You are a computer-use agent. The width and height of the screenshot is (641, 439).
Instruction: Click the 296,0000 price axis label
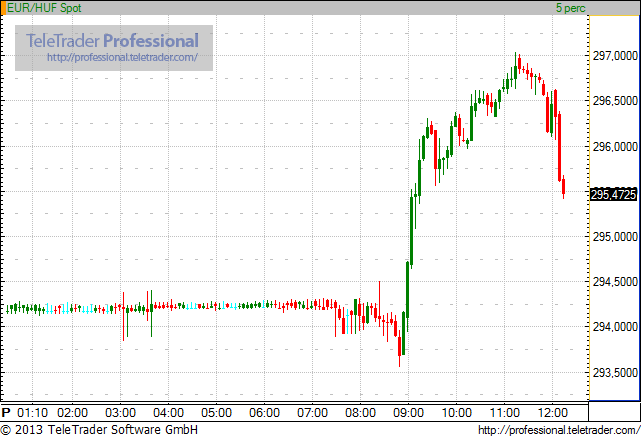click(x=615, y=146)
